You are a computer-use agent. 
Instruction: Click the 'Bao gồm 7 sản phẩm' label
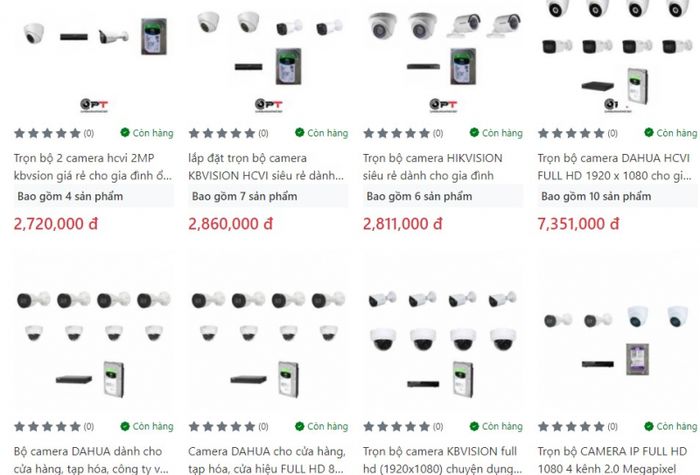(x=245, y=196)
